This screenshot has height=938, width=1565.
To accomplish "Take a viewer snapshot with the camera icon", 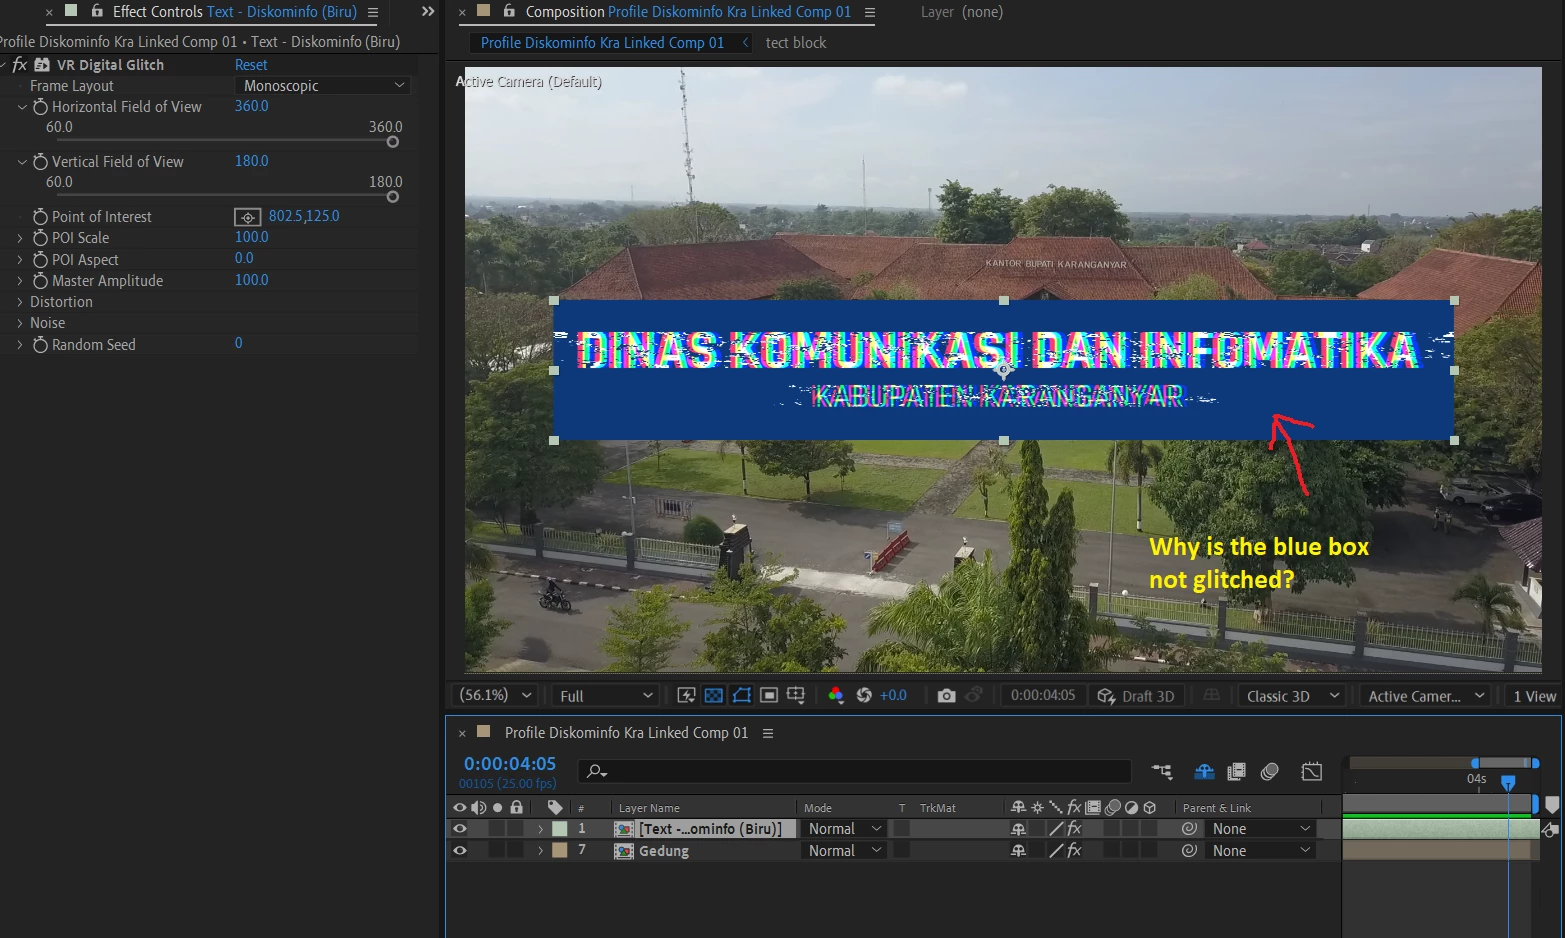I will click(x=946, y=696).
